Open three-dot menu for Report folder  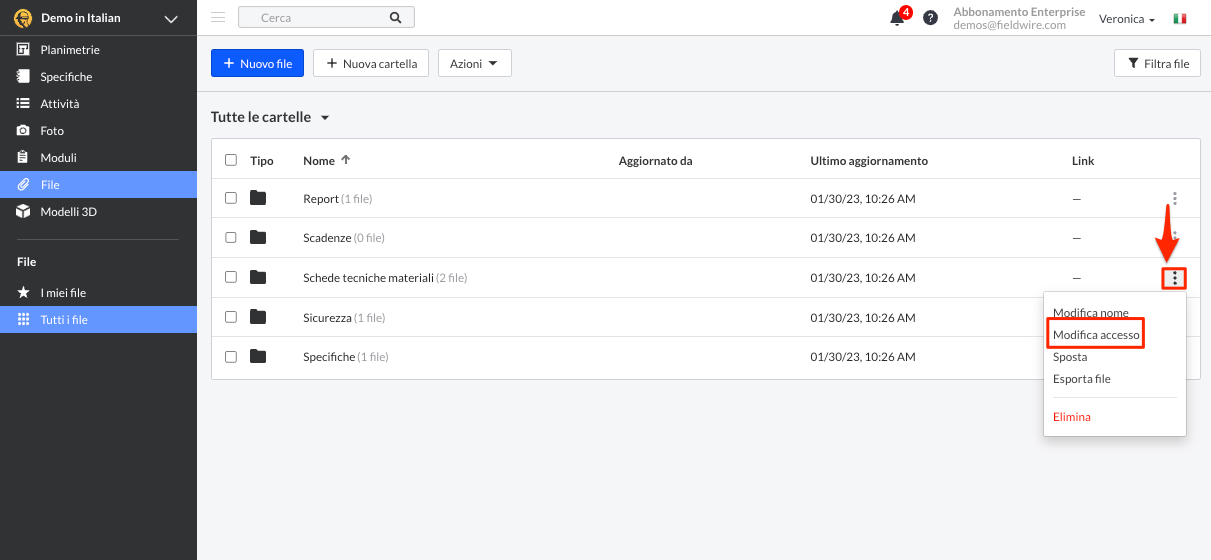pos(1174,199)
